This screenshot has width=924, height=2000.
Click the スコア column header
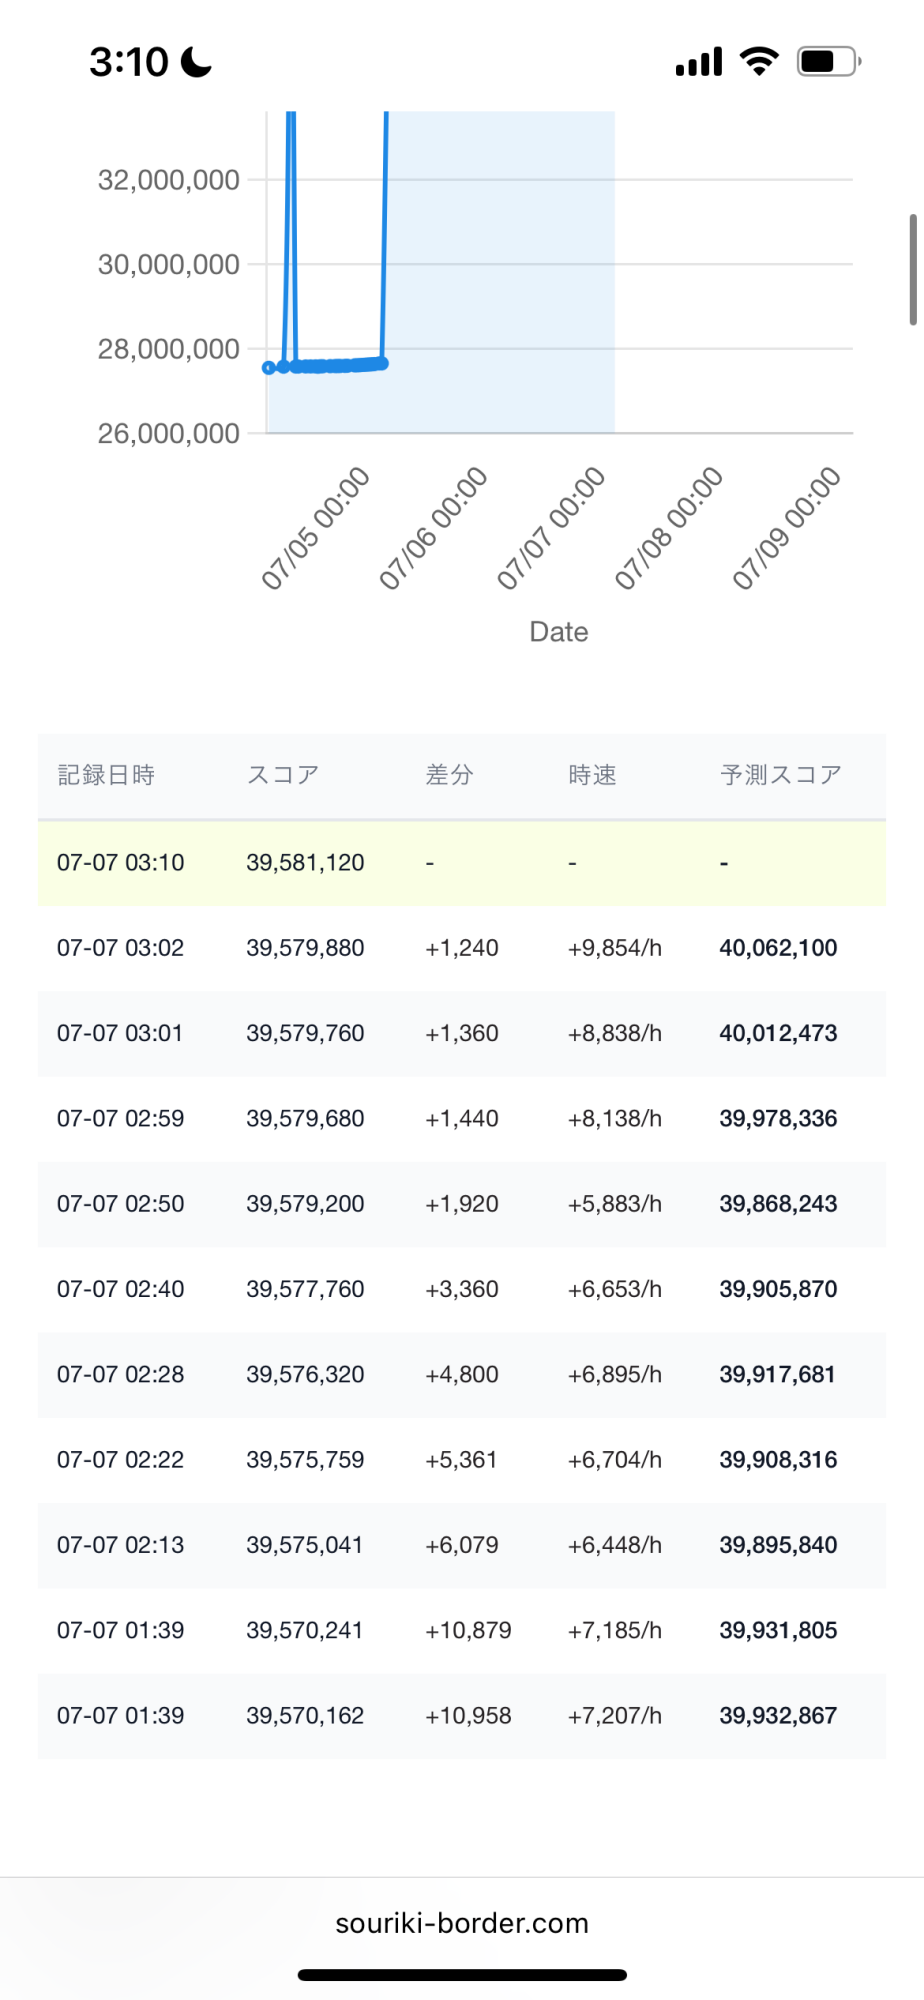tap(283, 775)
